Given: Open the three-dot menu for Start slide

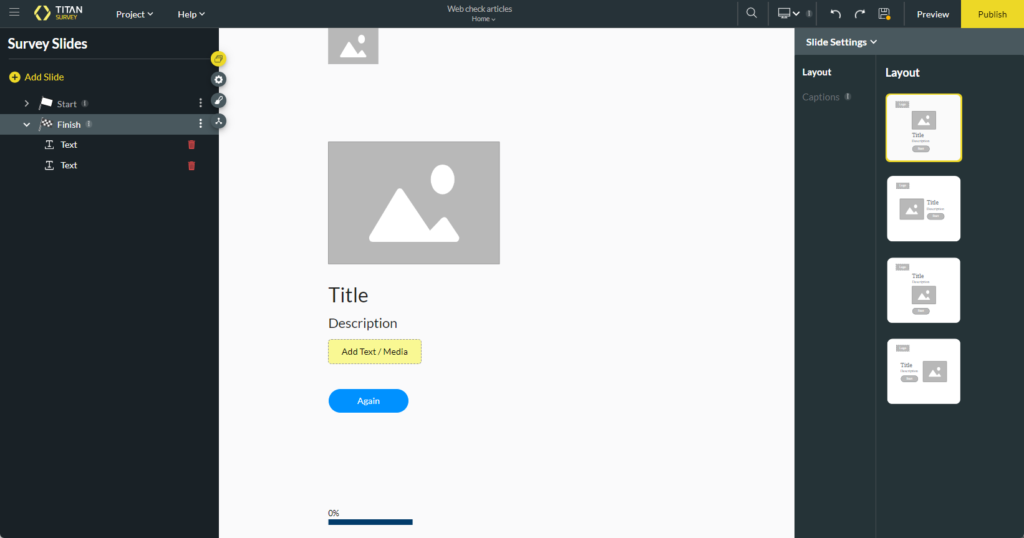Looking at the screenshot, I should coord(200,103).
